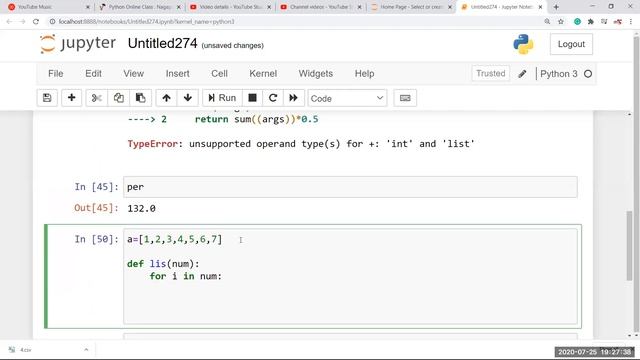Restart the kernel icon
The image size is (640, 360).
tap(273, 98)
